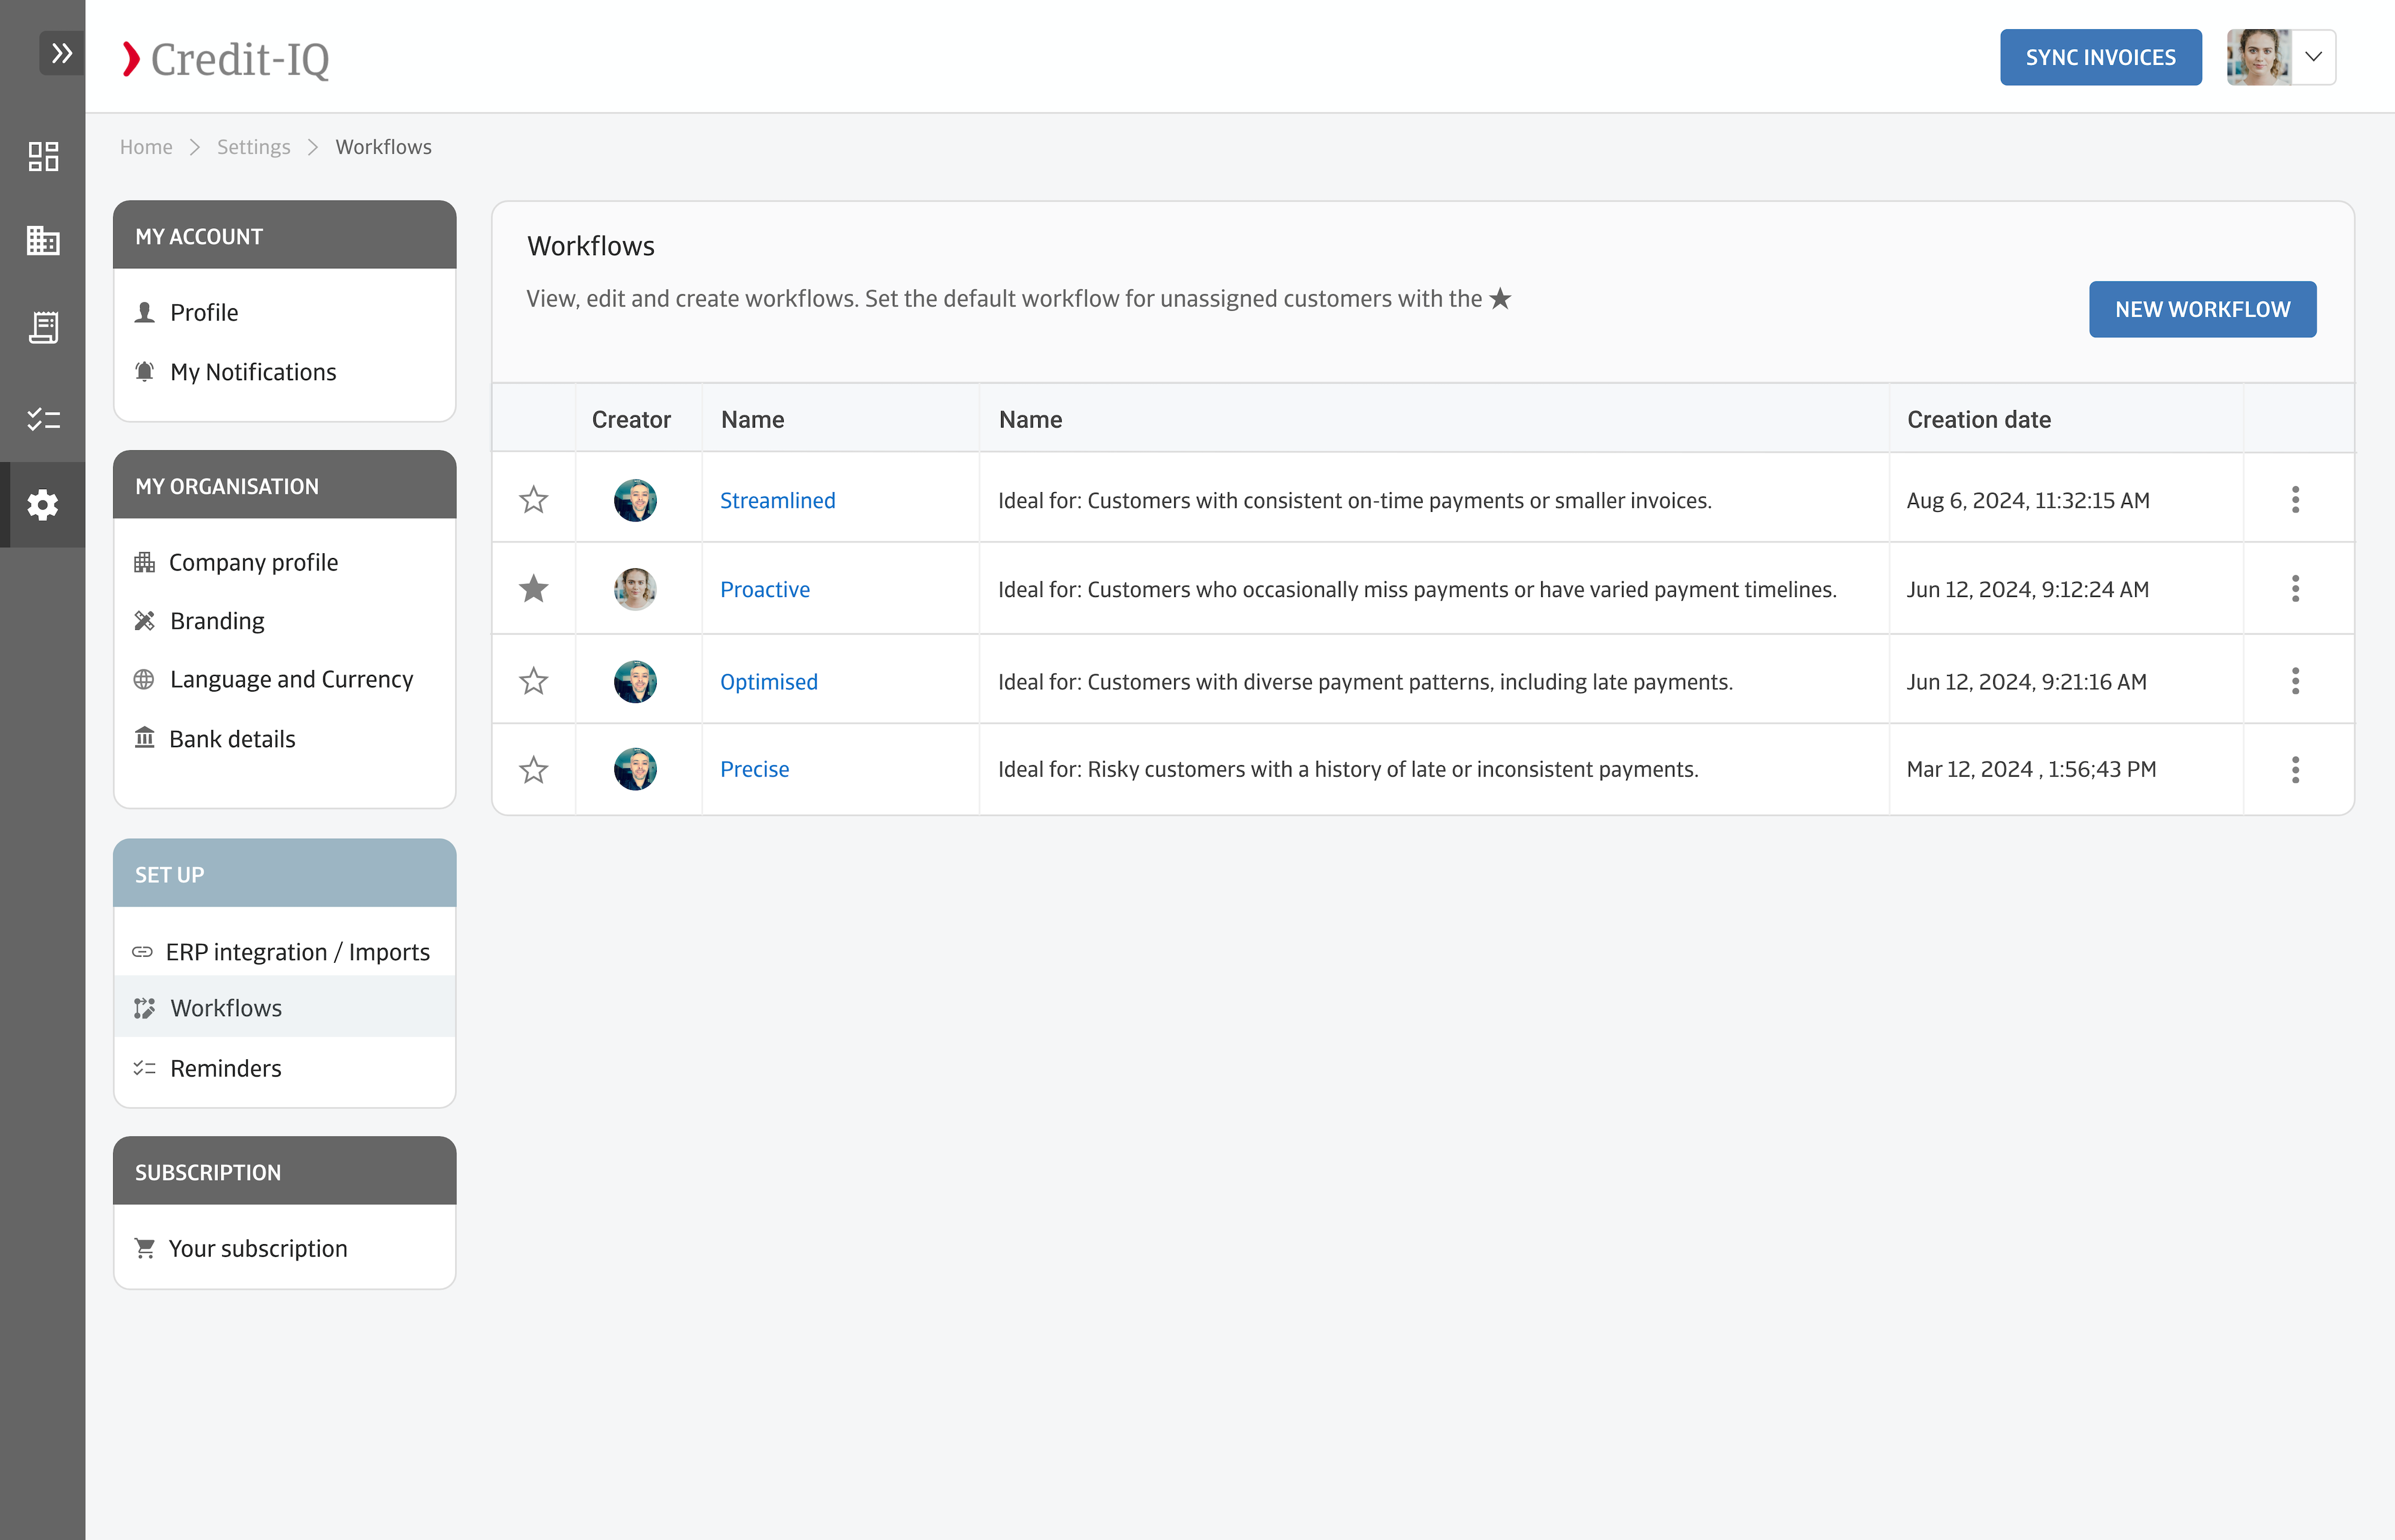This screenshot has height=1540, width=2395.
Task: Click the Sync Invoices button
Action: click(2100, 58)
